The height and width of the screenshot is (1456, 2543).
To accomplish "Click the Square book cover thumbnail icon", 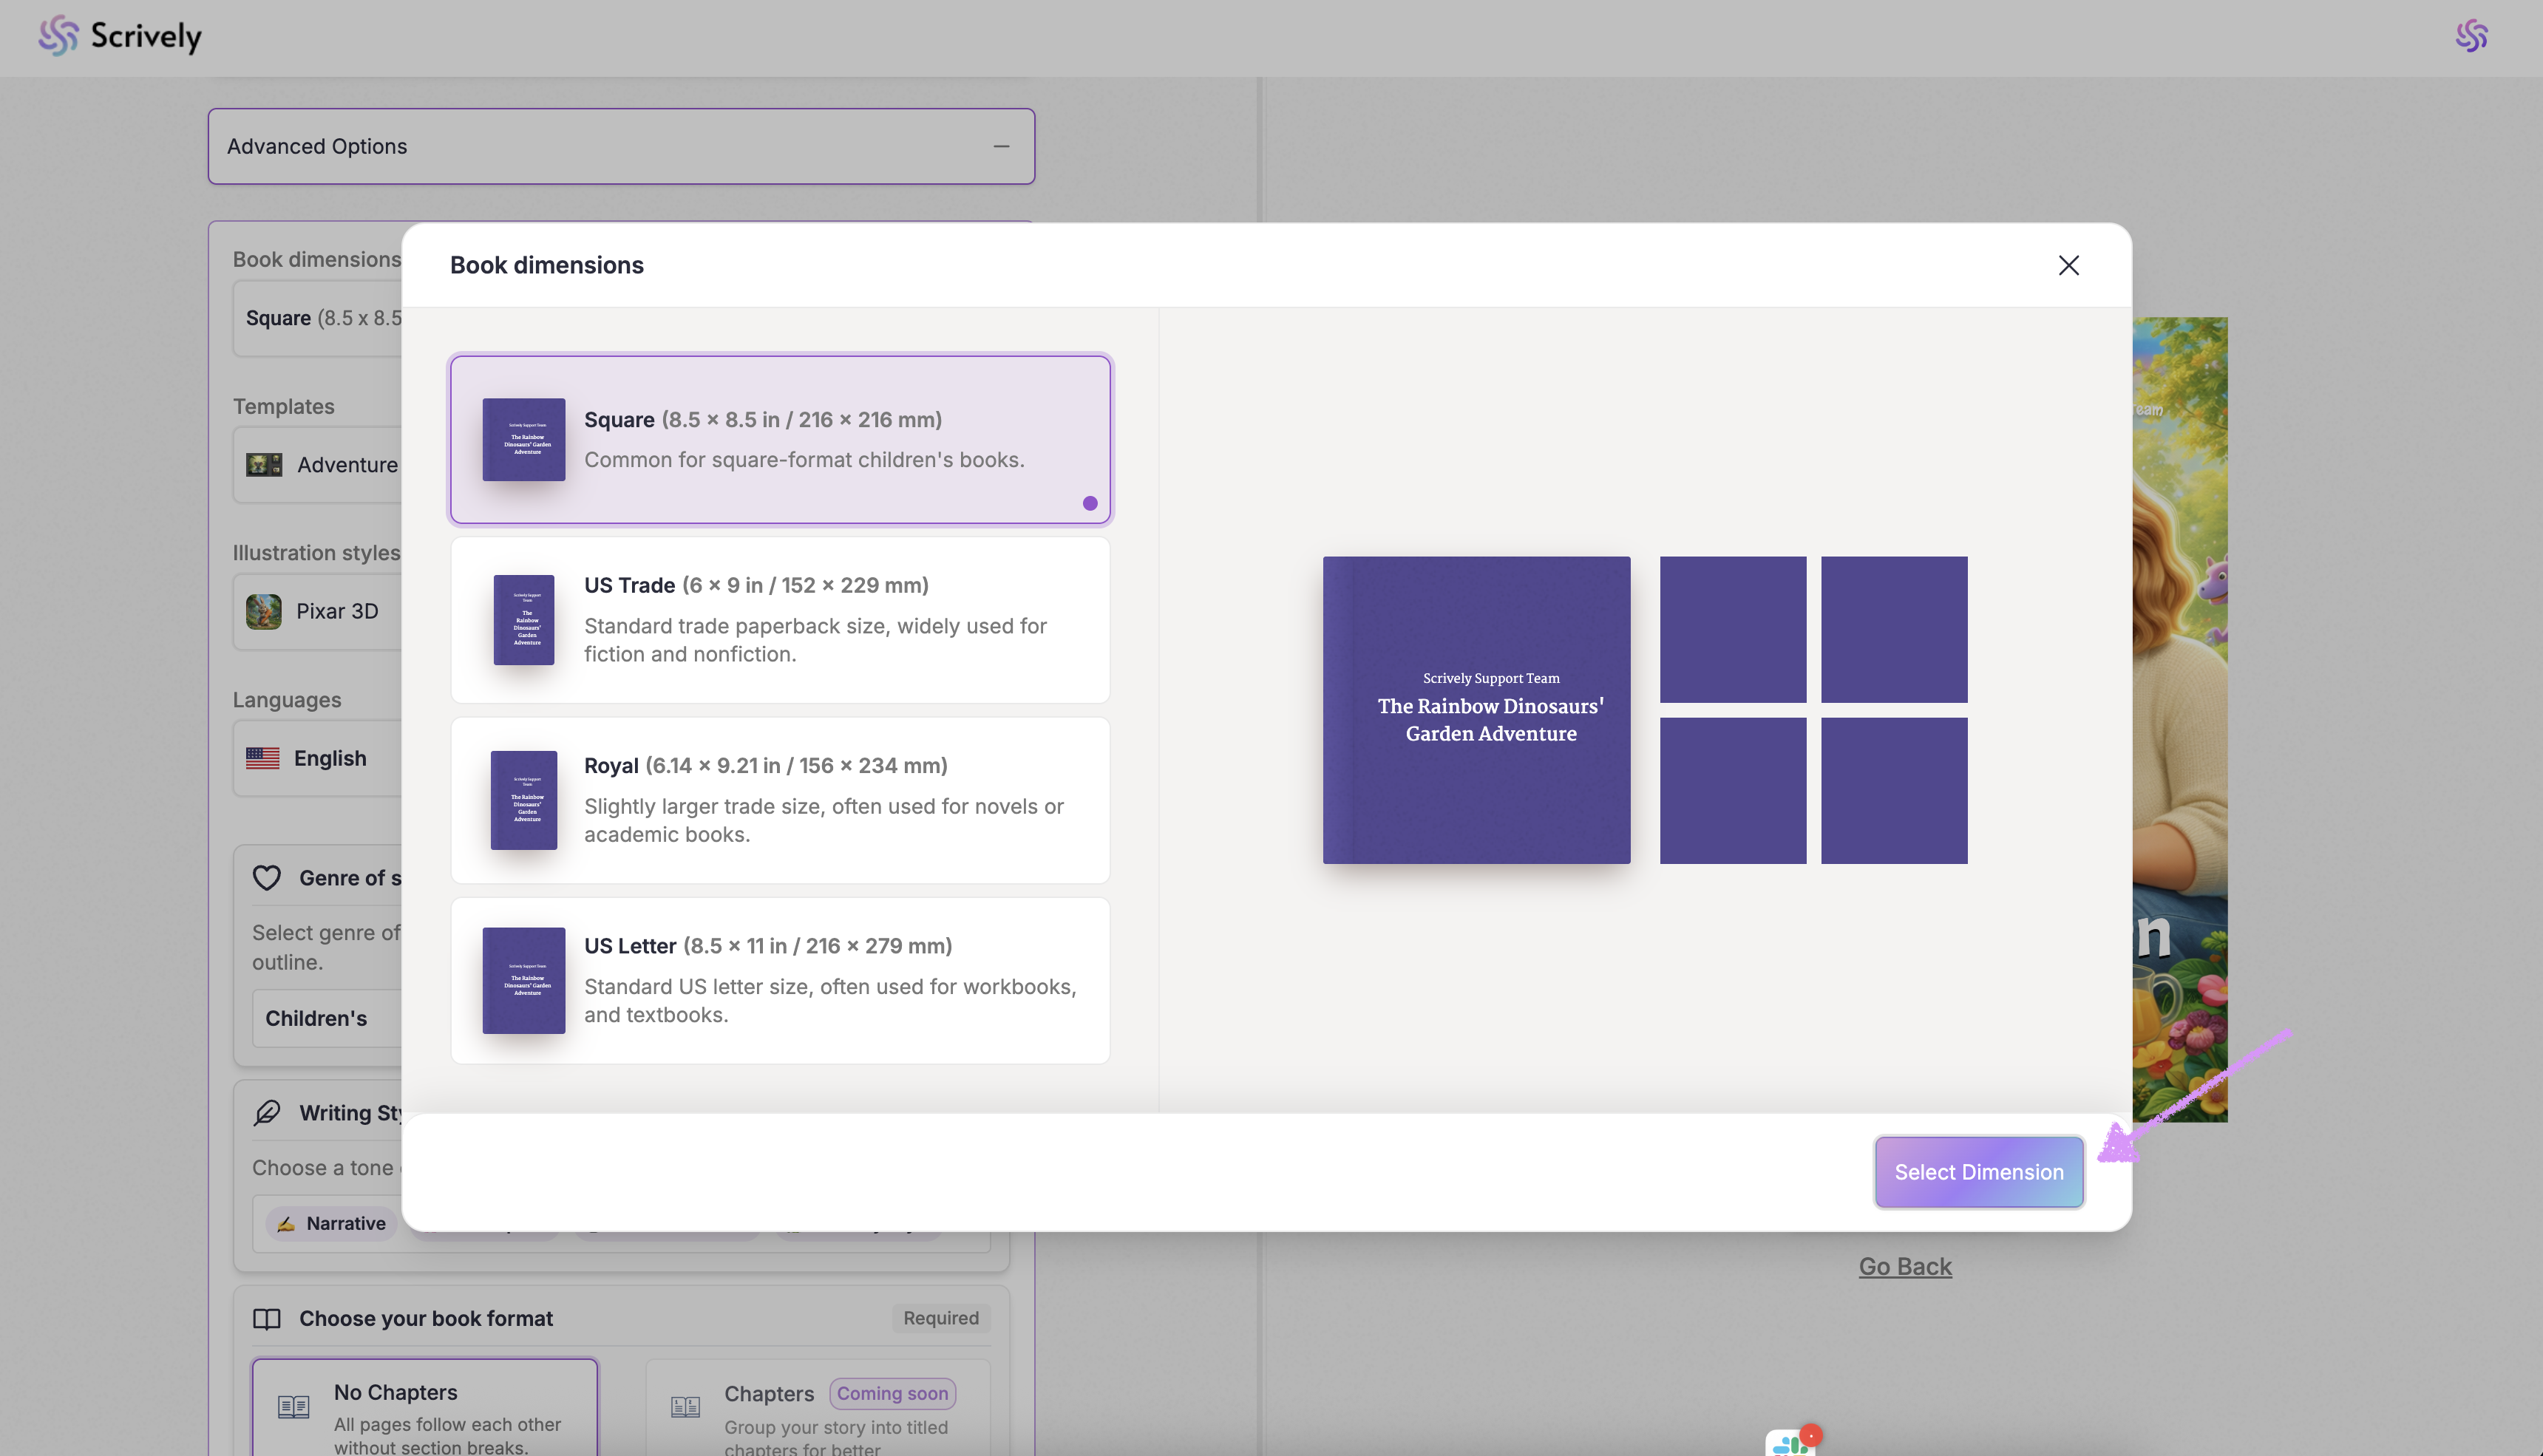I will (x=523, y=440).
